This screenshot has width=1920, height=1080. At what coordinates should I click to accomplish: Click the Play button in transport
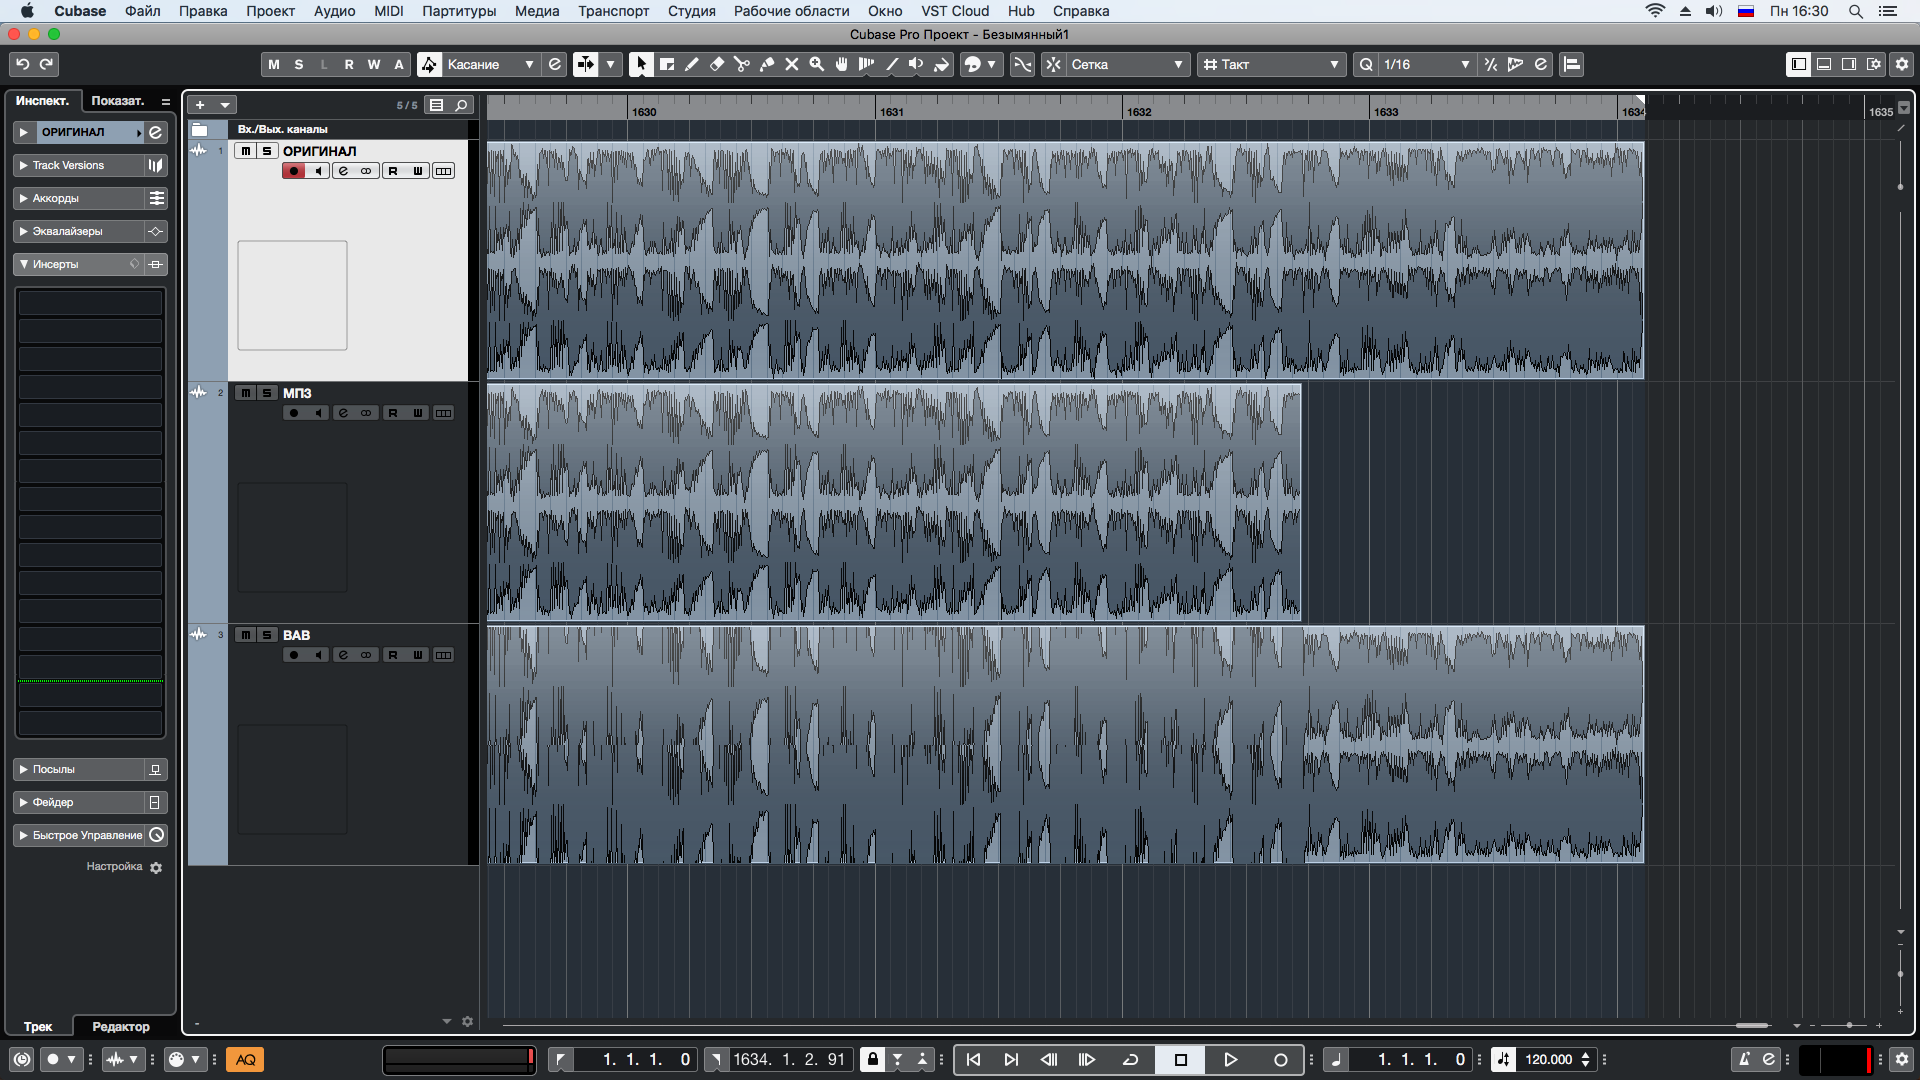pyautogui.click(x=1230, y=1060)
